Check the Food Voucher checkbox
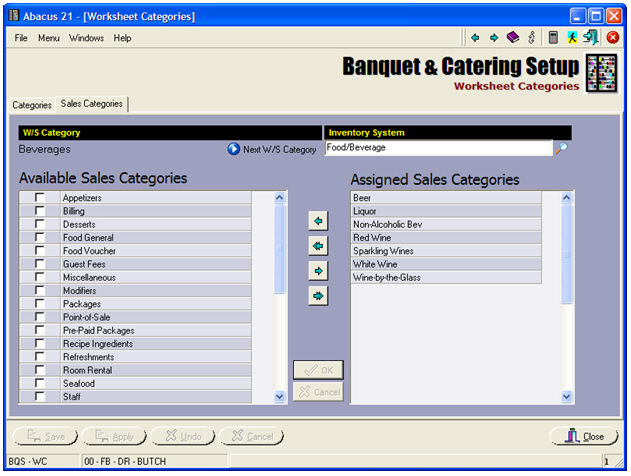 tap(39, 250)
